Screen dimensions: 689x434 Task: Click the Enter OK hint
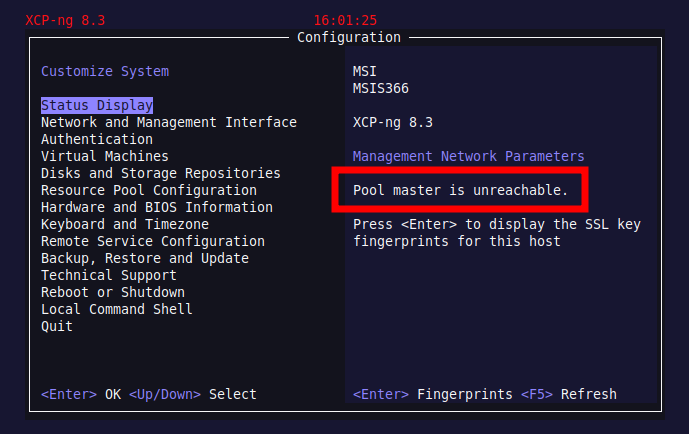point(81,394)
